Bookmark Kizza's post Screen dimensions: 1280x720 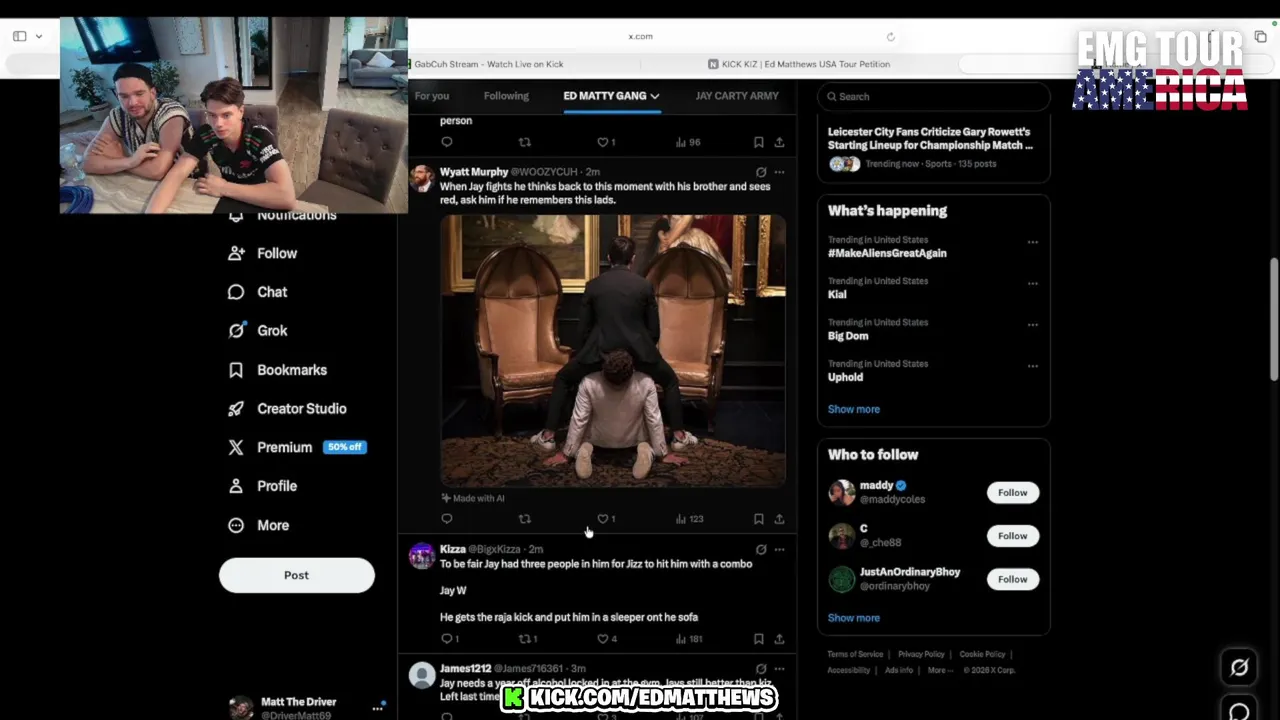pos(759,639)
